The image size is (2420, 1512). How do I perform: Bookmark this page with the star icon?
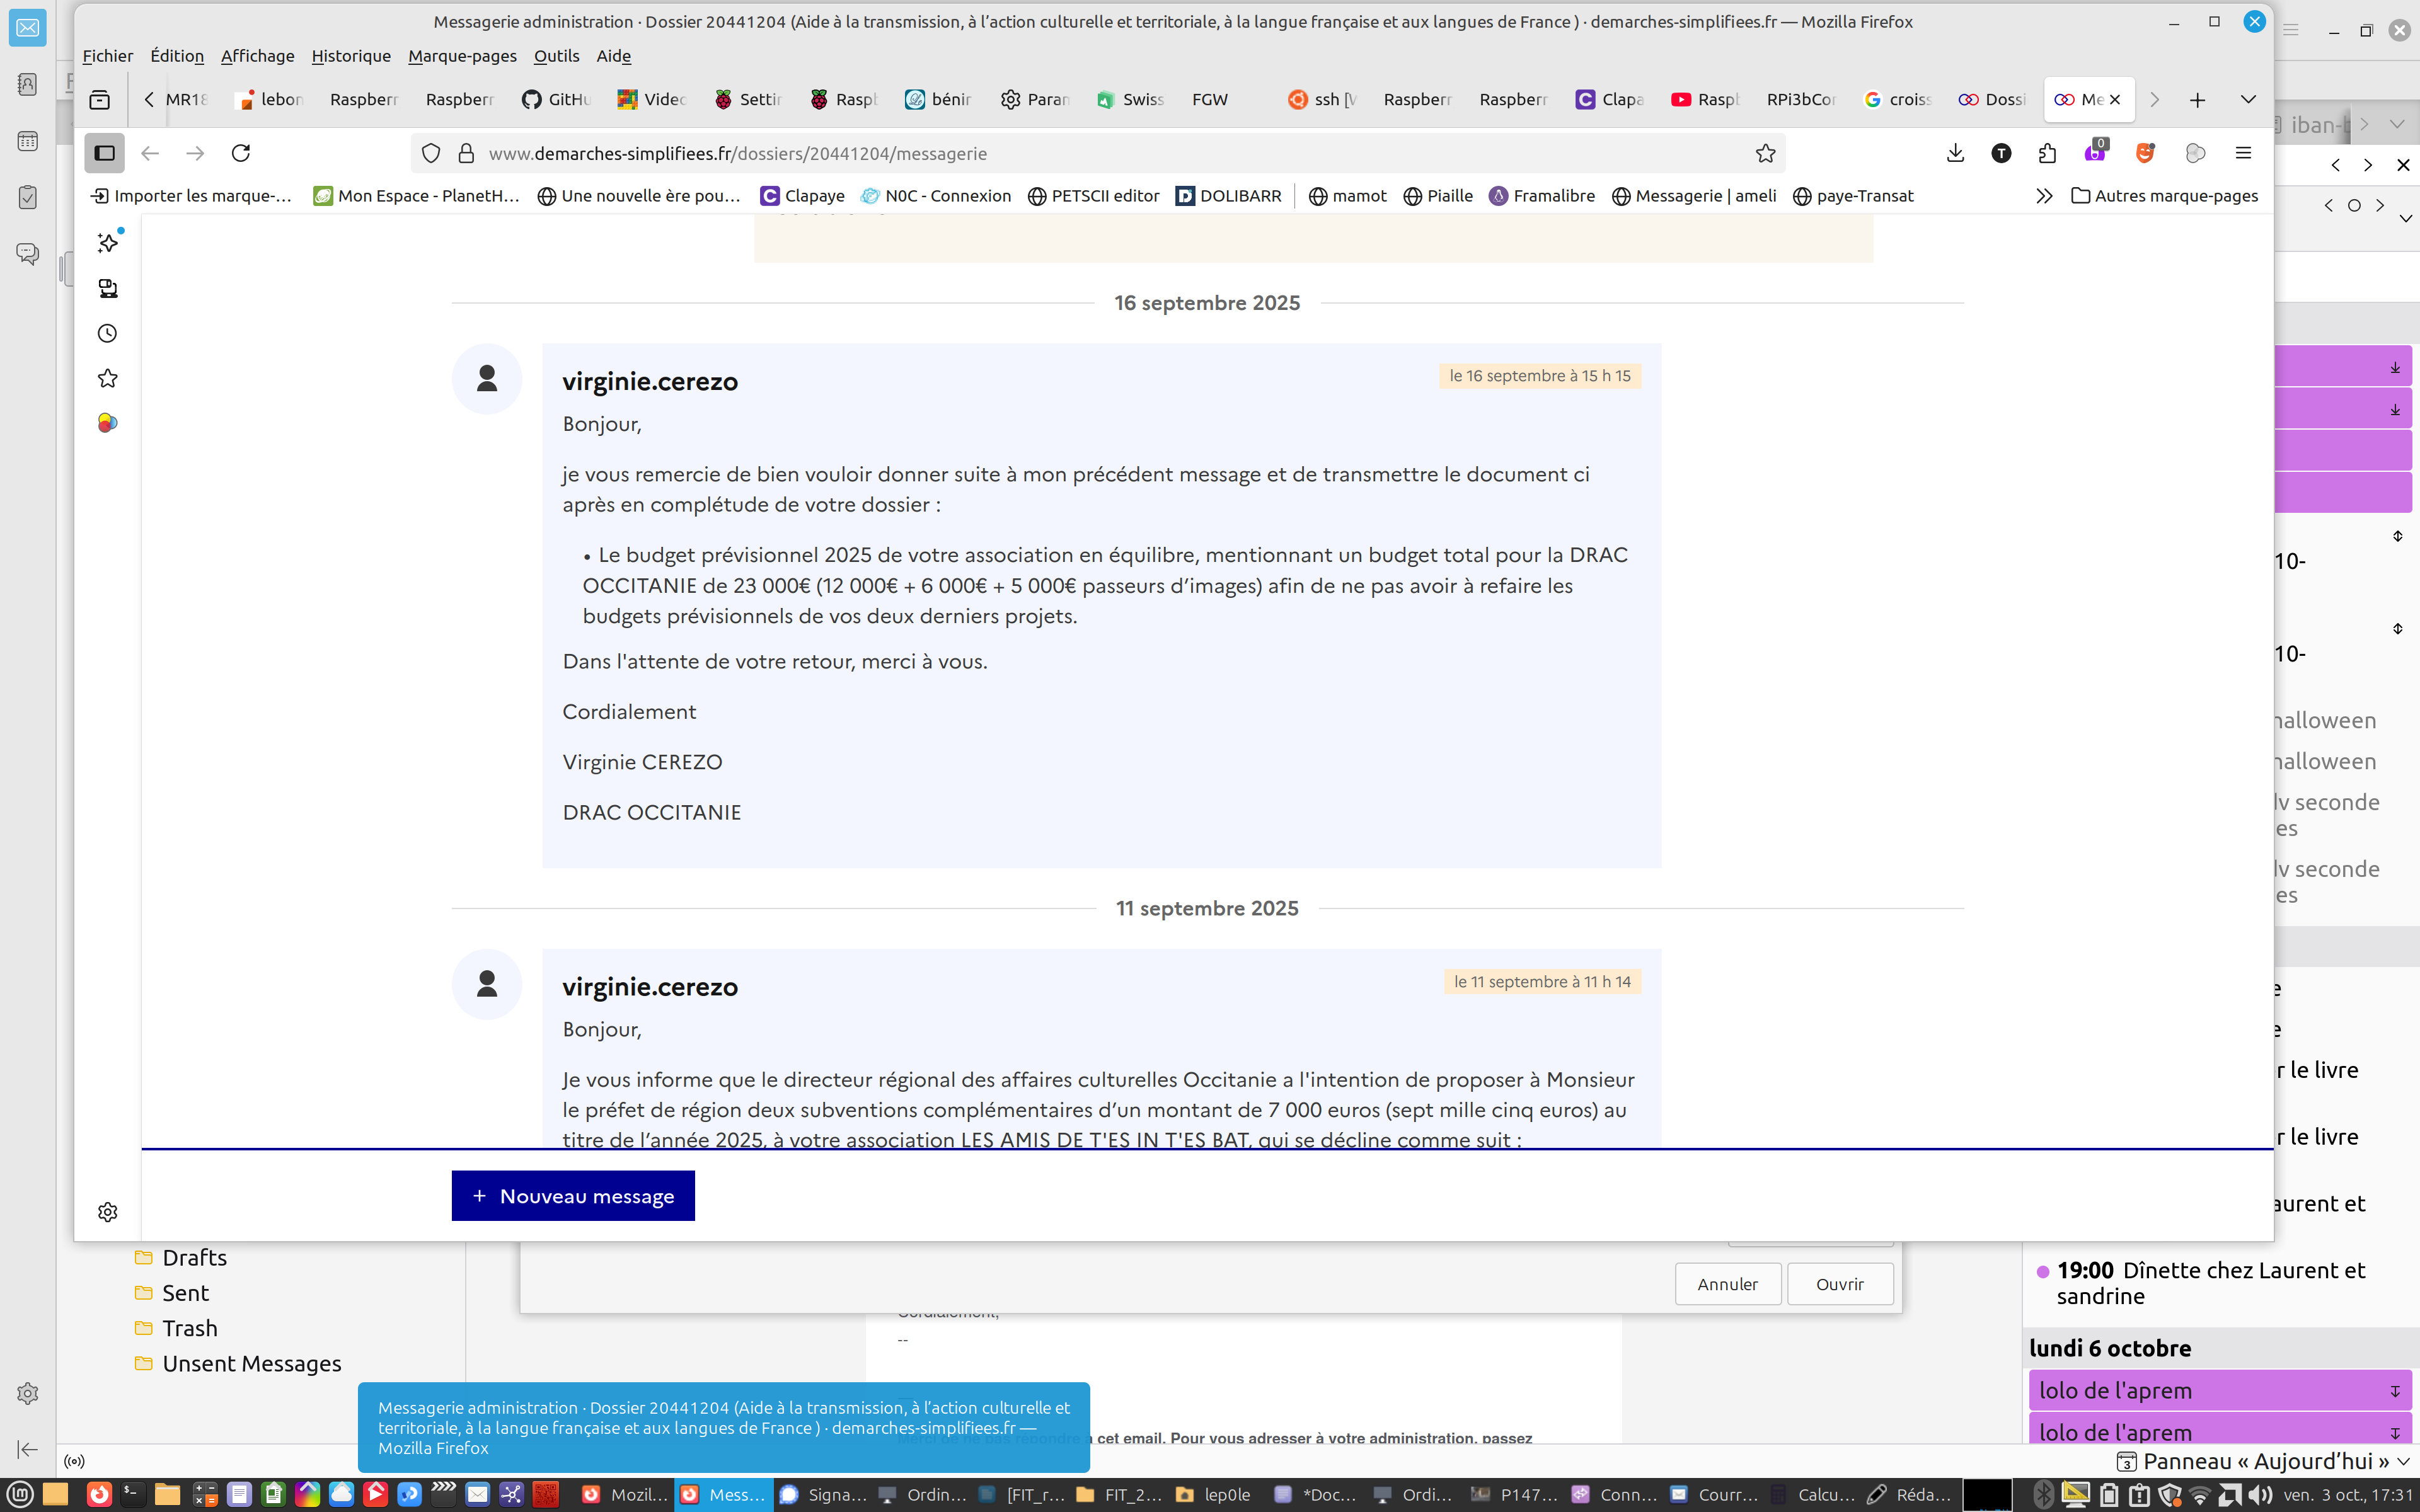tap(1765, 153)
